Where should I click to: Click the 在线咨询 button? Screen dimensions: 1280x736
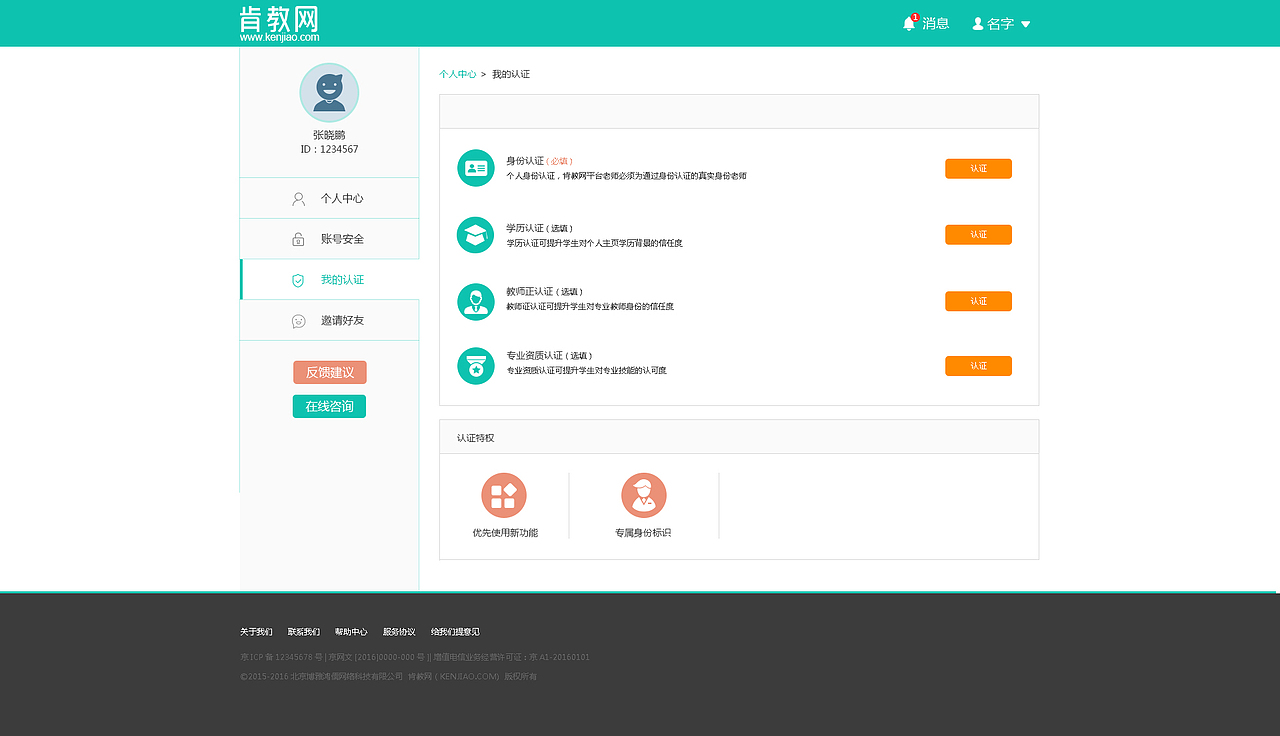329,406
